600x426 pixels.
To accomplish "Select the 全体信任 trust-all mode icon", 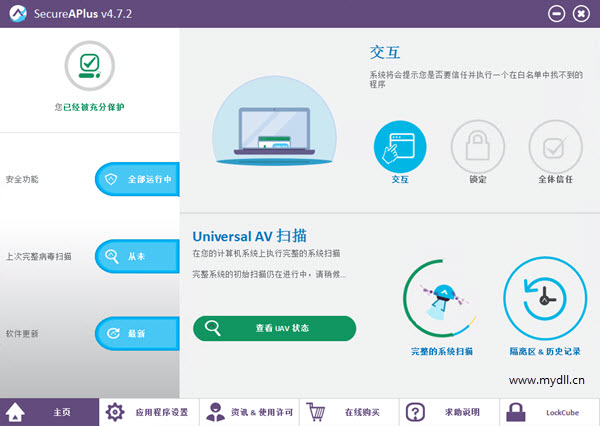I will click(556, 147).
